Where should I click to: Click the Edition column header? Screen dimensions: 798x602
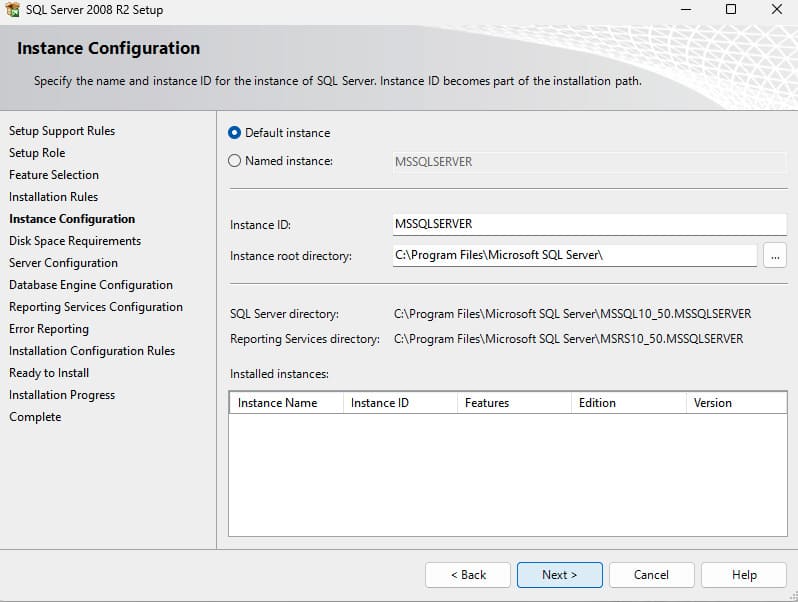click(629, 403)
